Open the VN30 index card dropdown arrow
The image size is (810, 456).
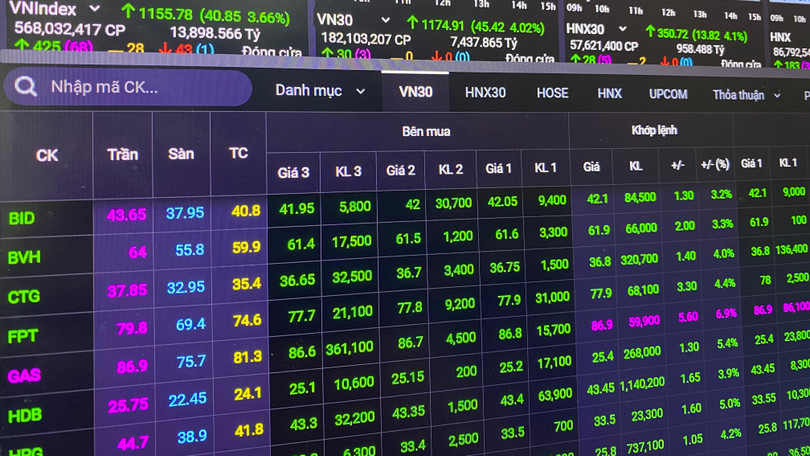pos(384,19)
